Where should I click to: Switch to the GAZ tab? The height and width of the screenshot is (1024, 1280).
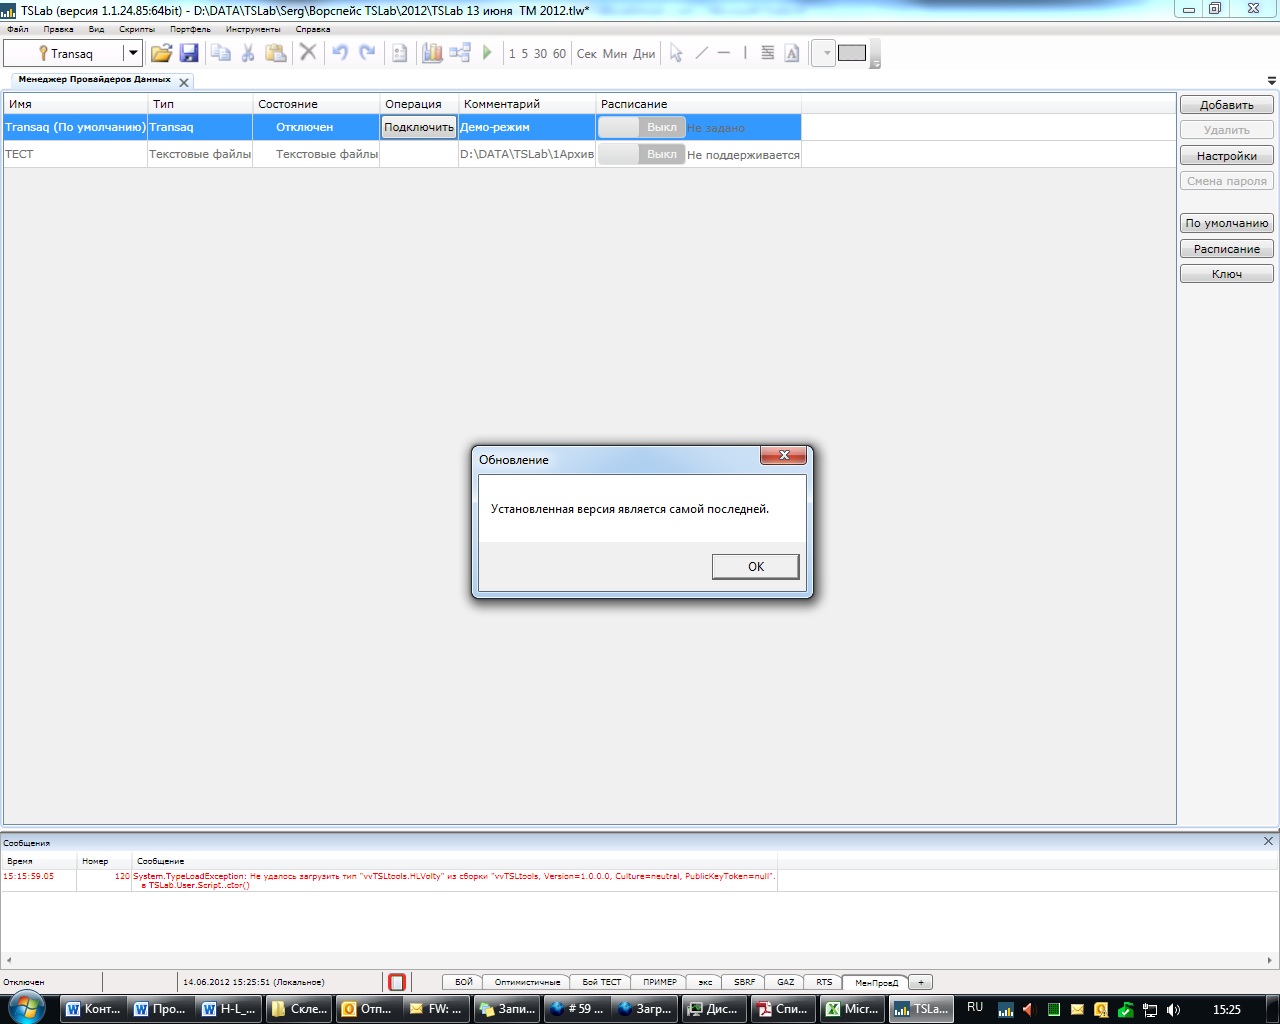[x=786, y=982]
